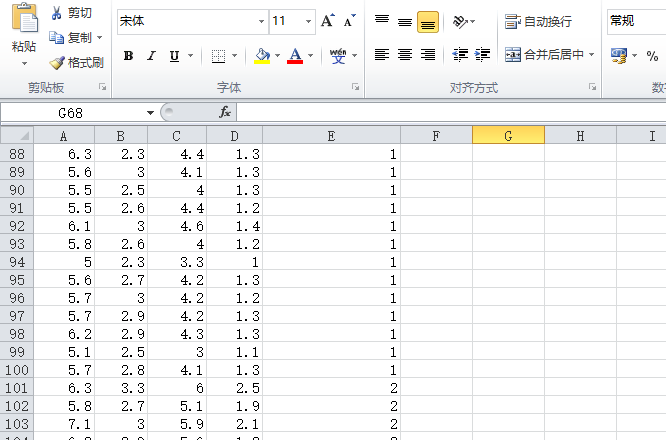Click cell A88 containing 6.3
The height and width of the screenshot is (440, 666).
[x=64, y=154]
